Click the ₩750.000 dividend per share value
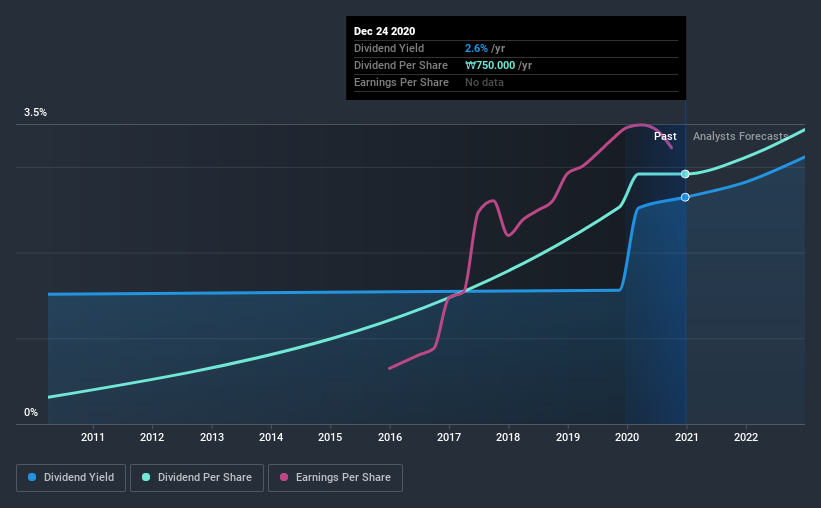This screenshot has height=508, width=821. coord(490,65)
